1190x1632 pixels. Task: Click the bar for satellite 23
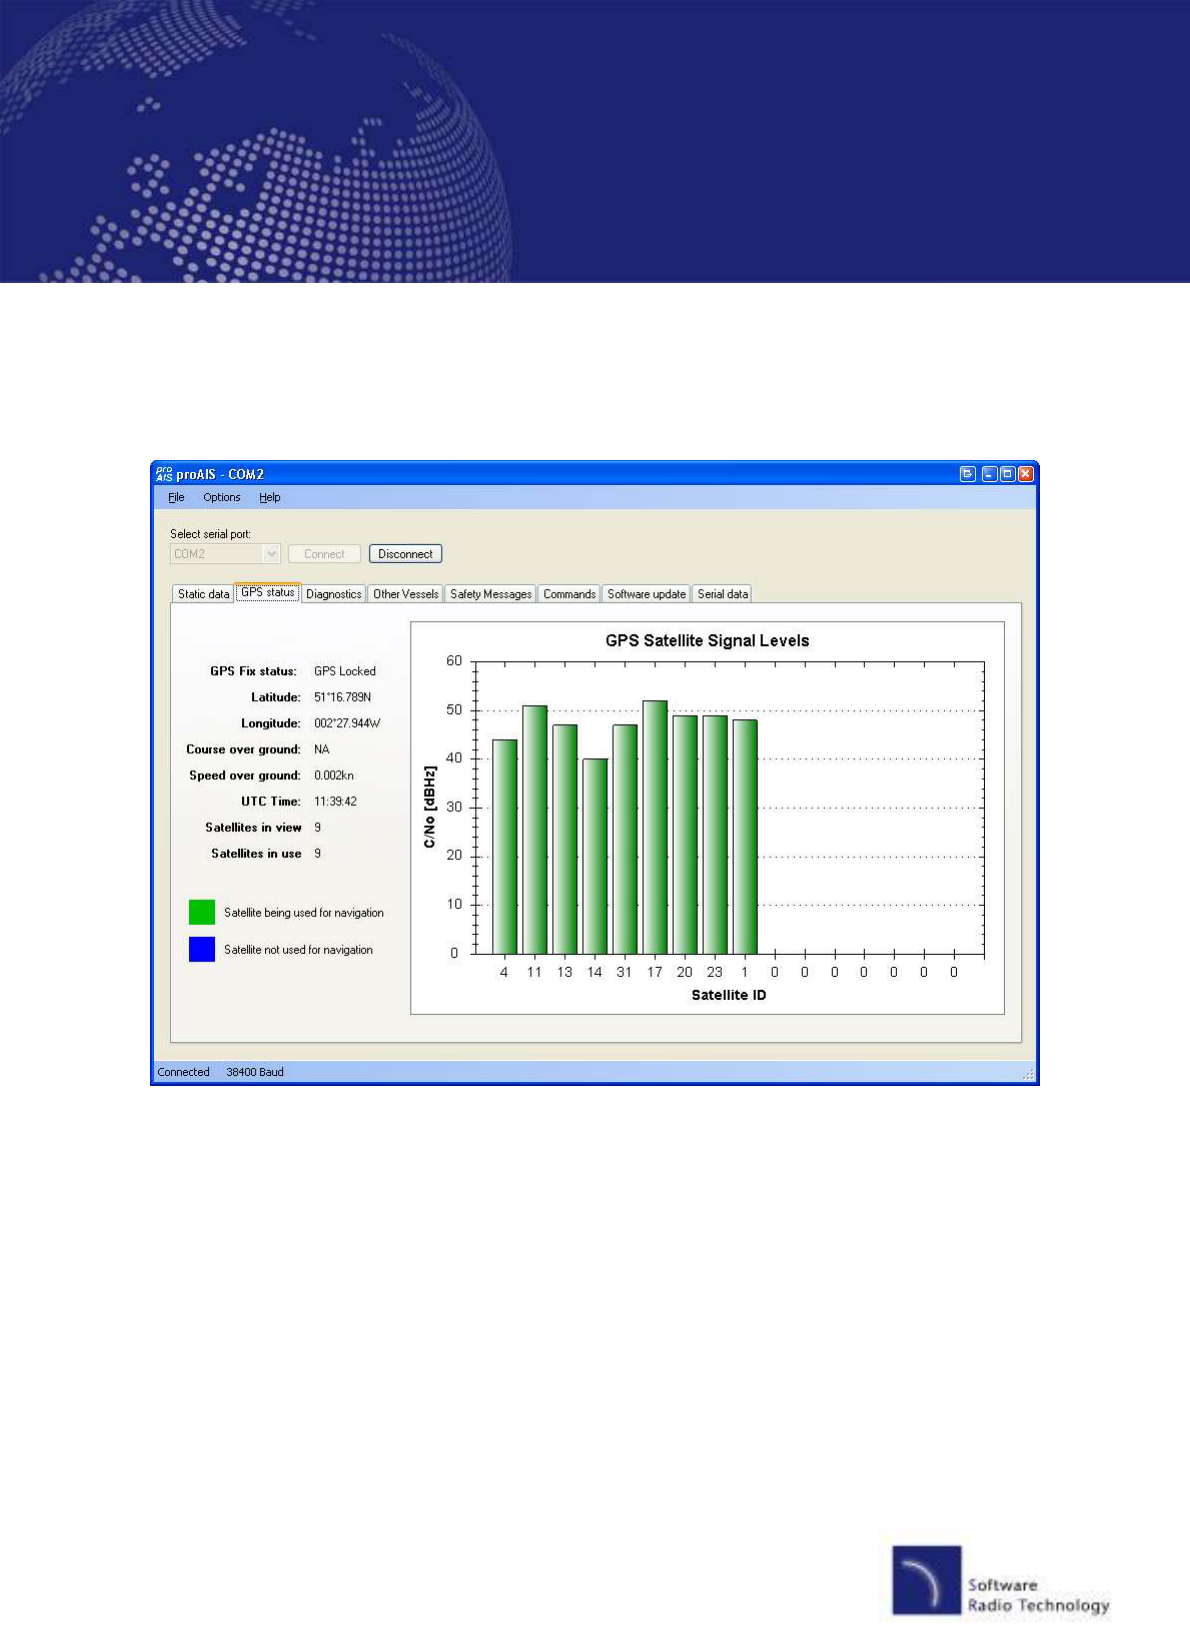coord(715,835)
